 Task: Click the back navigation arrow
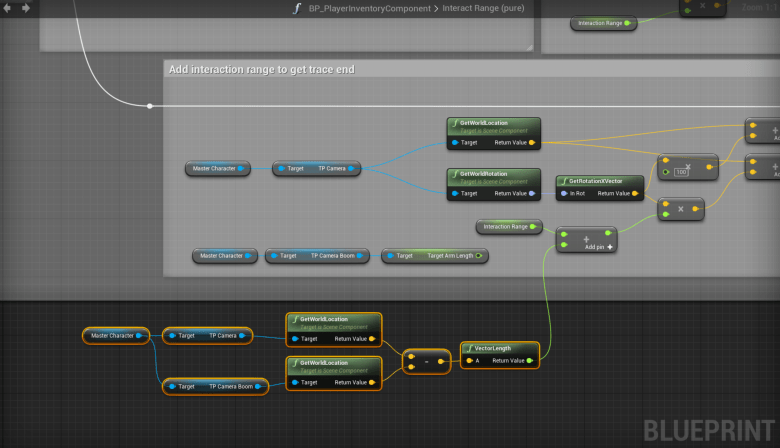click(9, 7)
